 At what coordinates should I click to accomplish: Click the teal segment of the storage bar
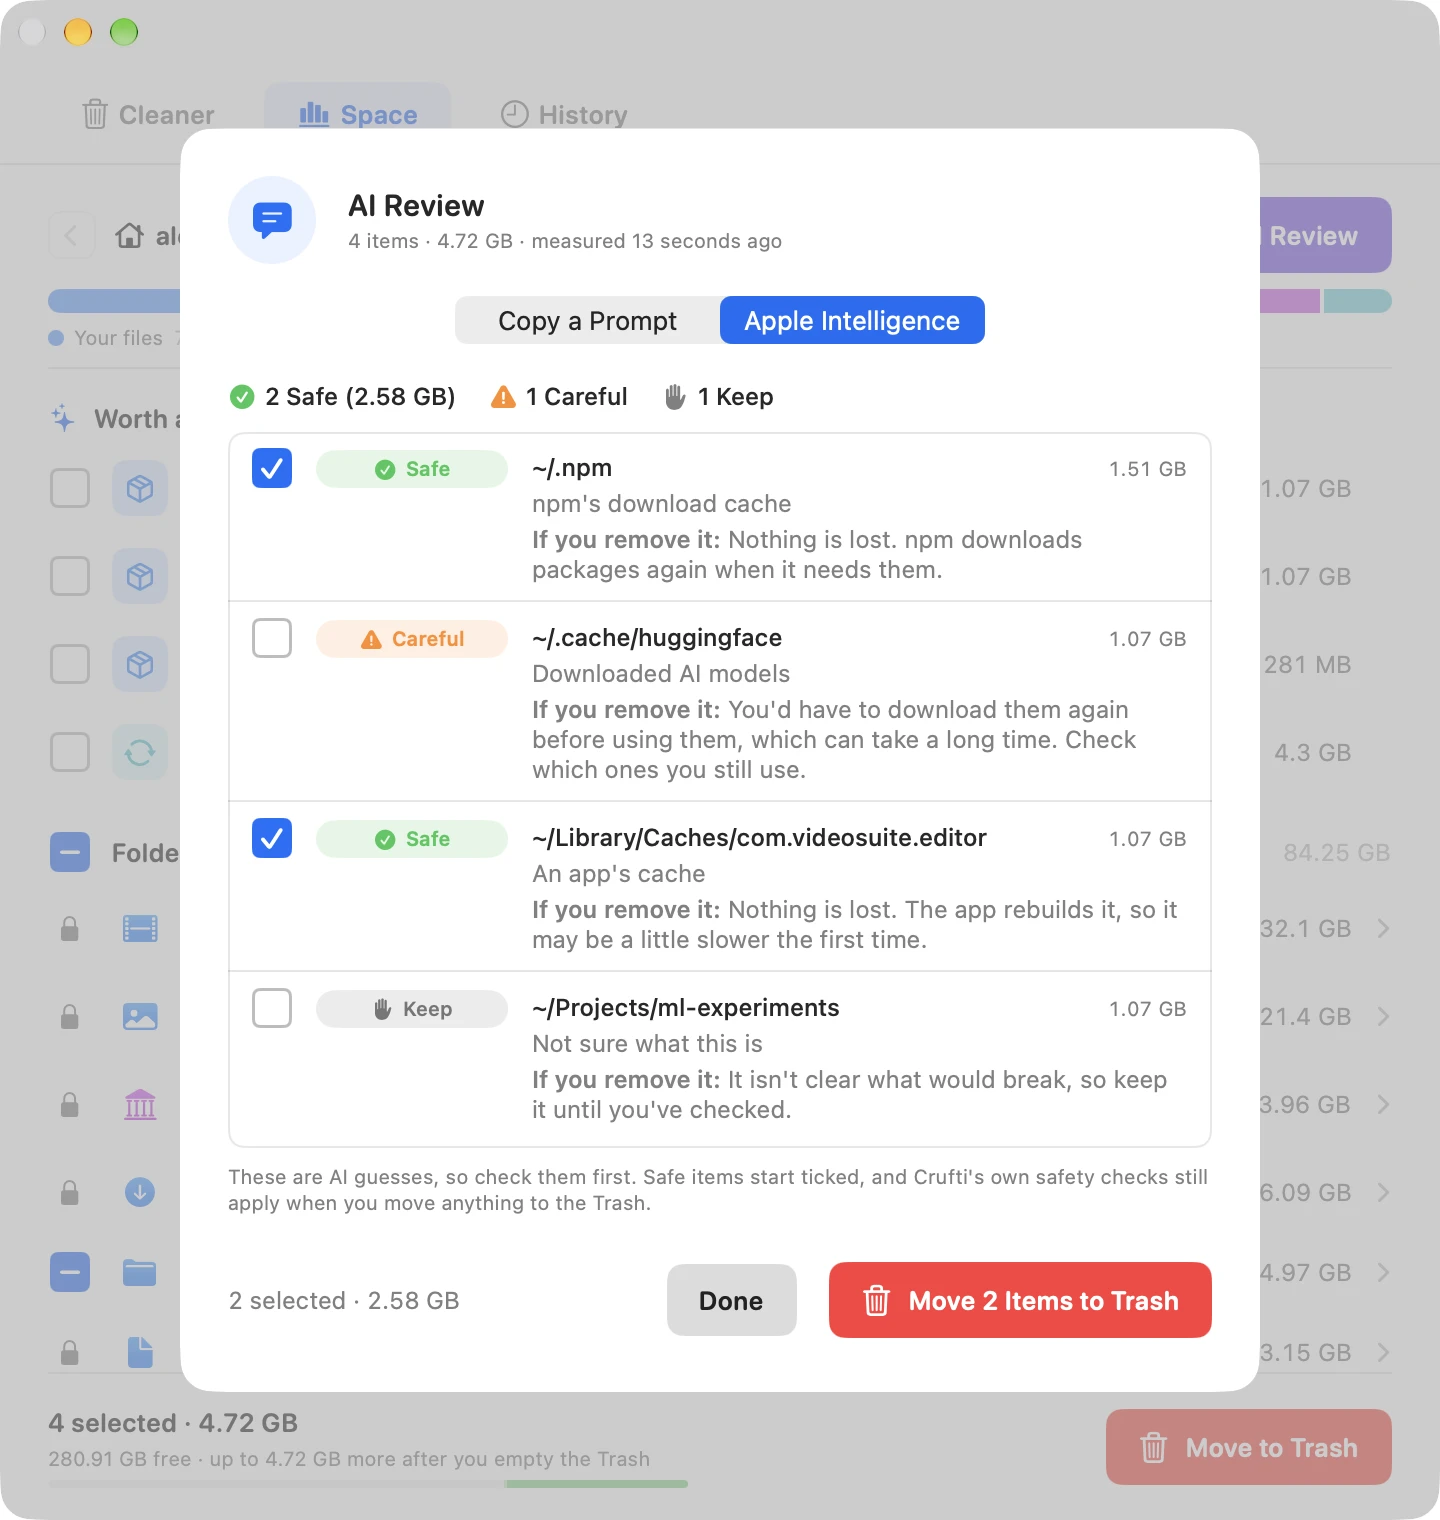click(1358, 301)
